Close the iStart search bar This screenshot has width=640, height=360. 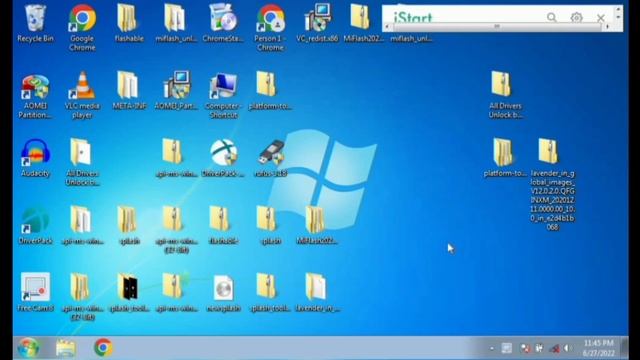600,18
